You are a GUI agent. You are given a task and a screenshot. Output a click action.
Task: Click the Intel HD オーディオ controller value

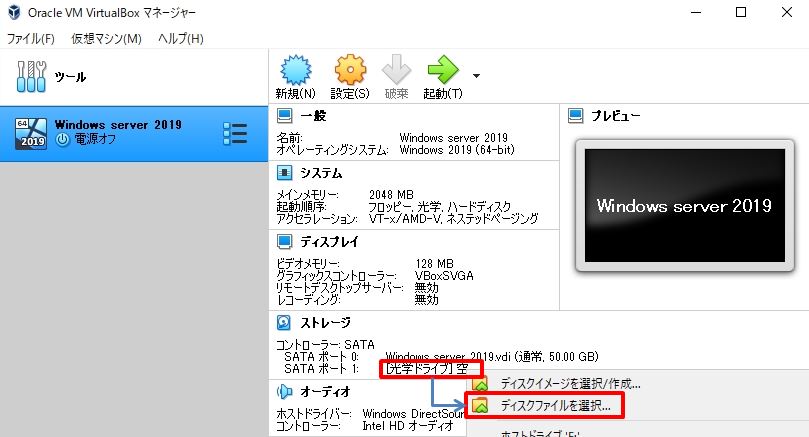[408, 426]
